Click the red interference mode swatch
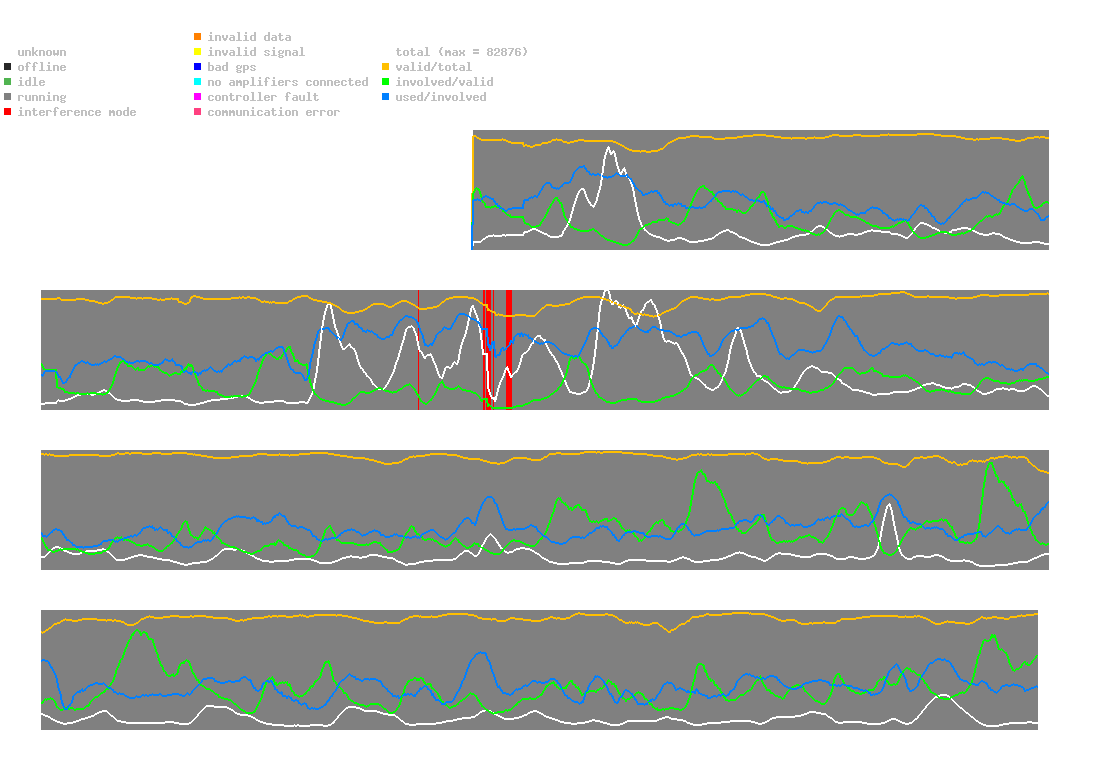1095x764 pixels. pyautogui.click(x=8, y=112)
